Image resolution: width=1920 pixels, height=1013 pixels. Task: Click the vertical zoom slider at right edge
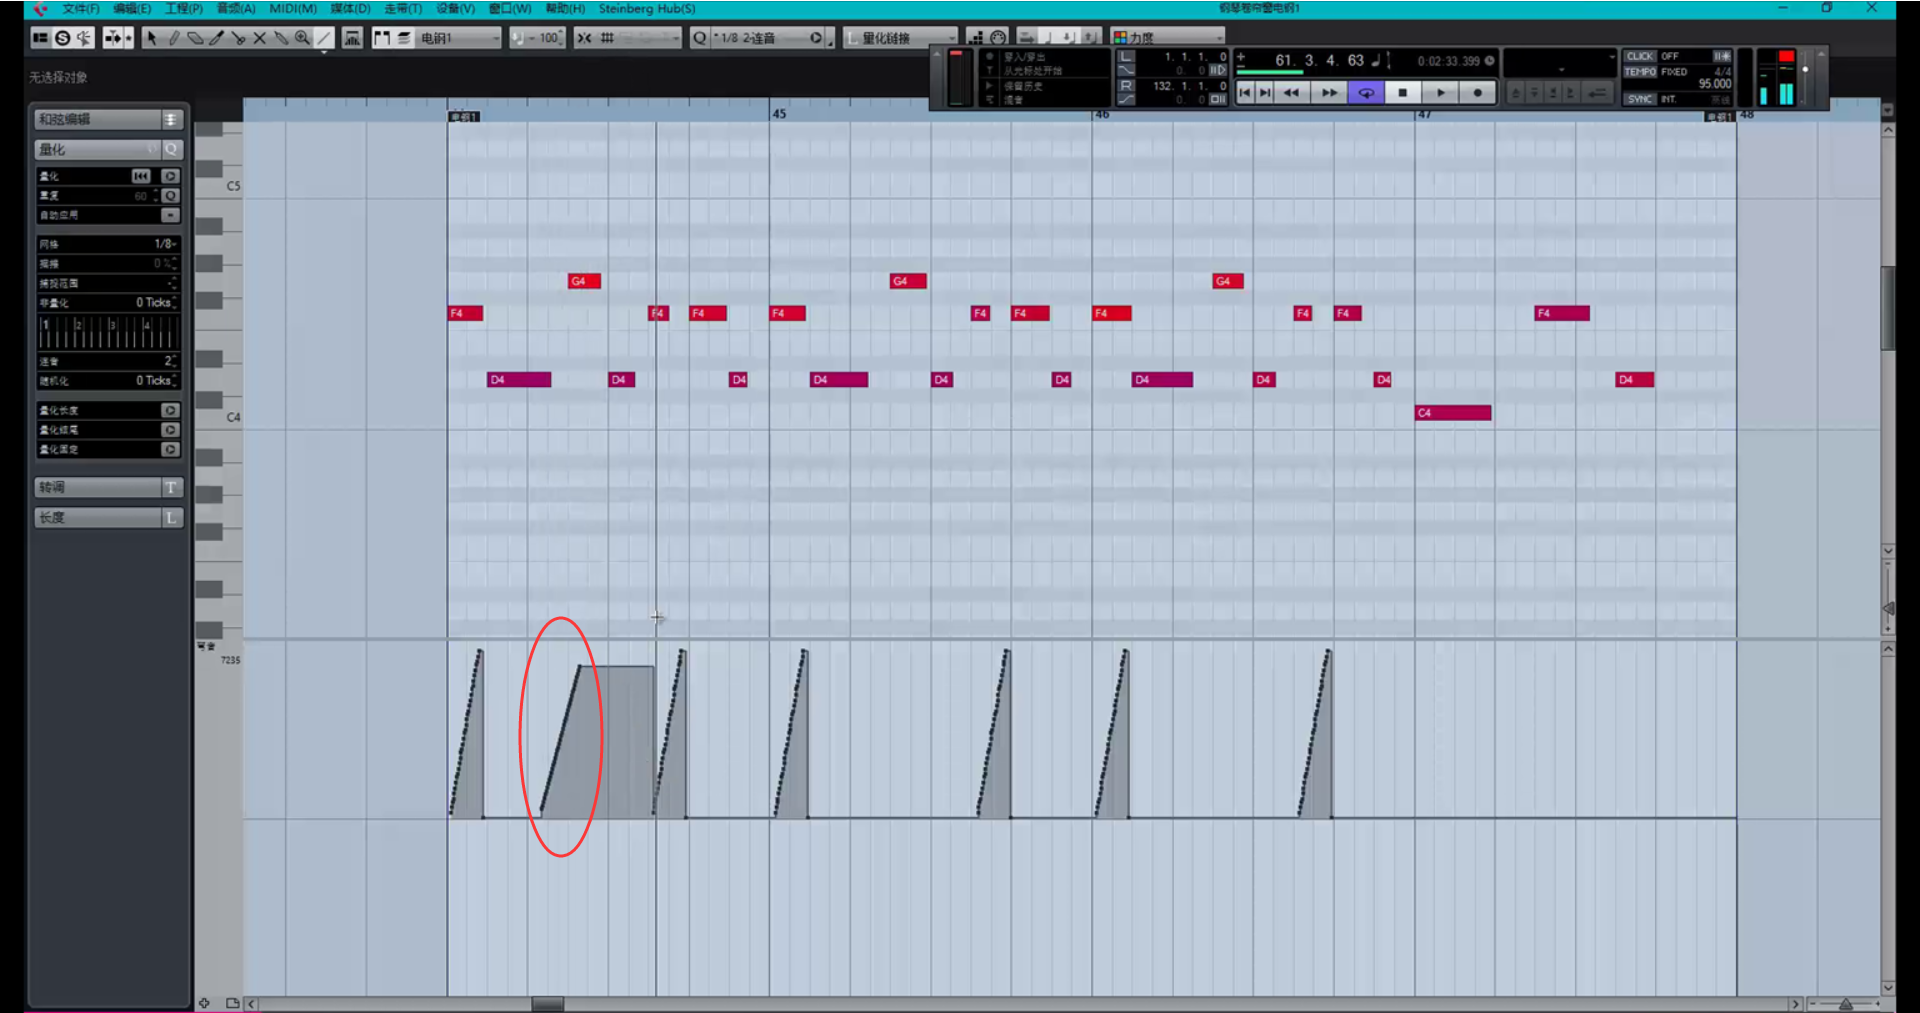click(x=1888, y=607)
